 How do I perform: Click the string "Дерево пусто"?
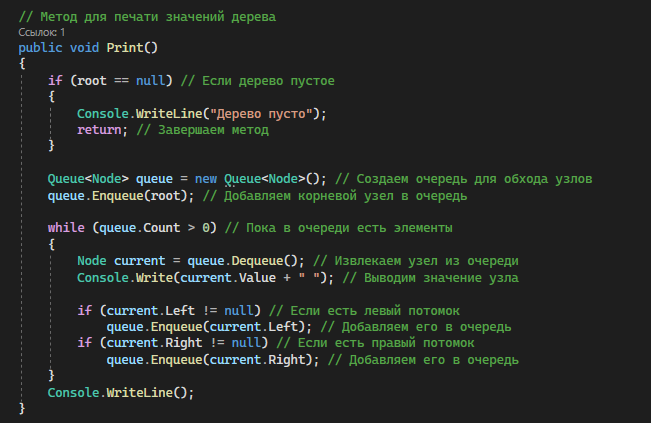[x=264, y=113]
